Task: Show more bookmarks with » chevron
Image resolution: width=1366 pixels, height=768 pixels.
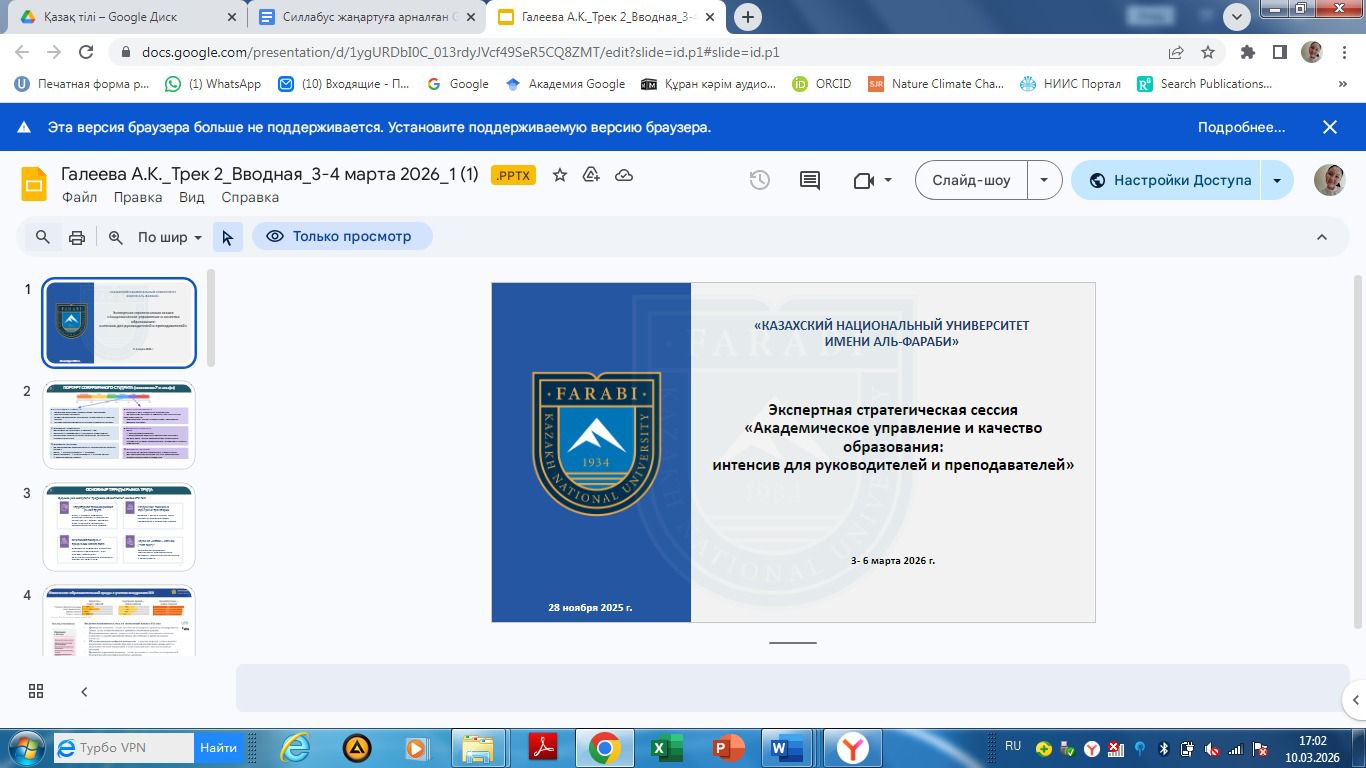Action: (1342, 85)
